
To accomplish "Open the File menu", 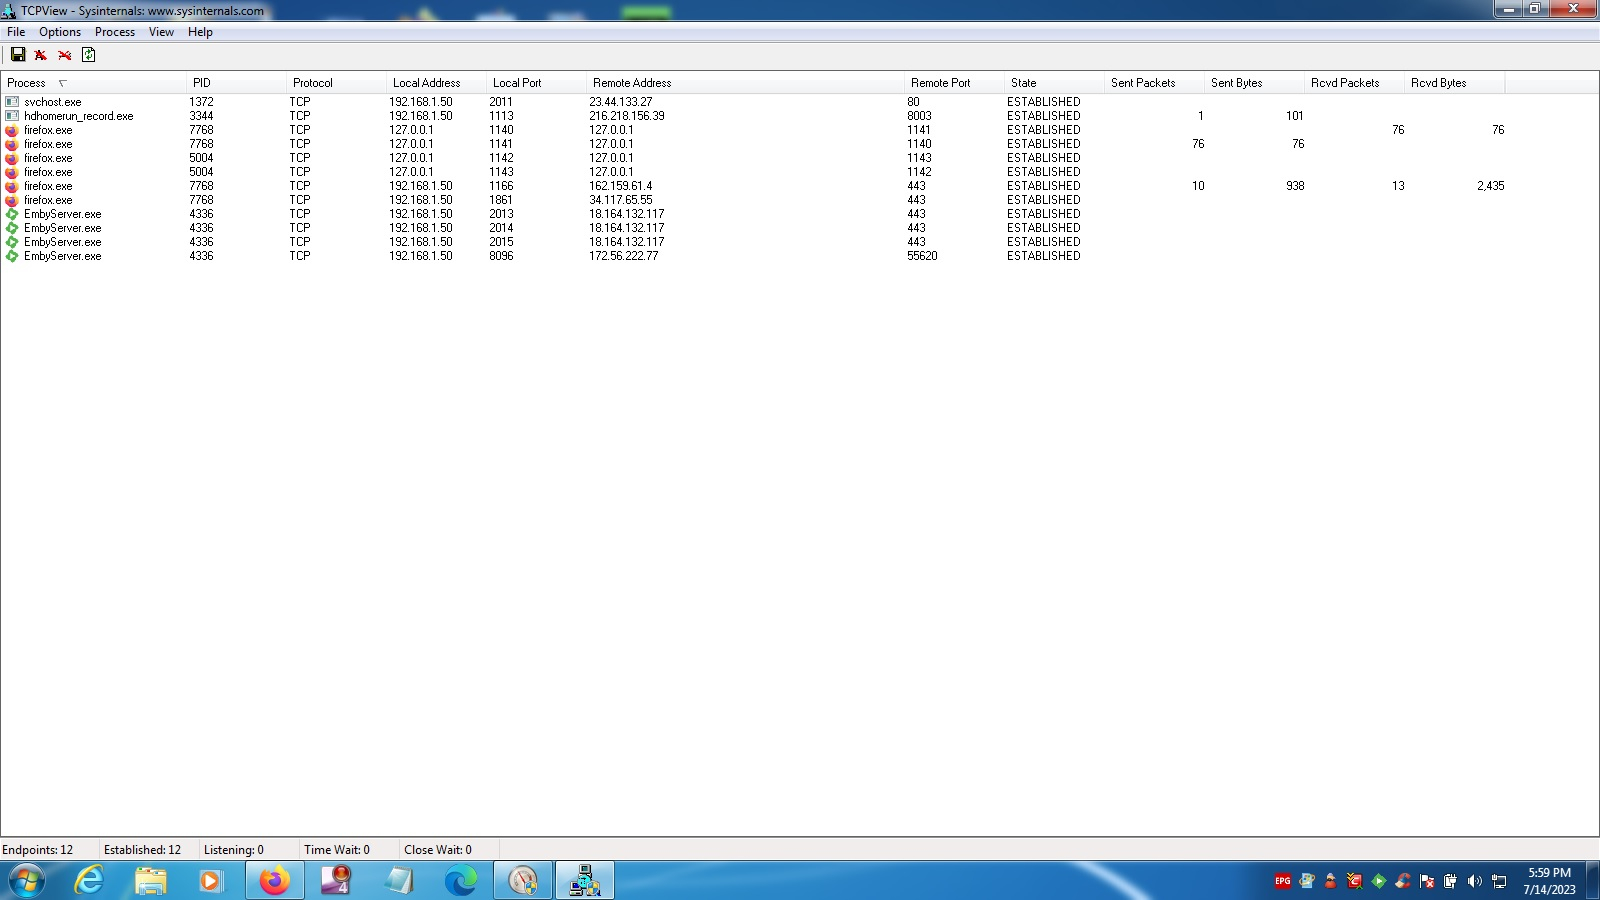I will [x=16, y=32].
